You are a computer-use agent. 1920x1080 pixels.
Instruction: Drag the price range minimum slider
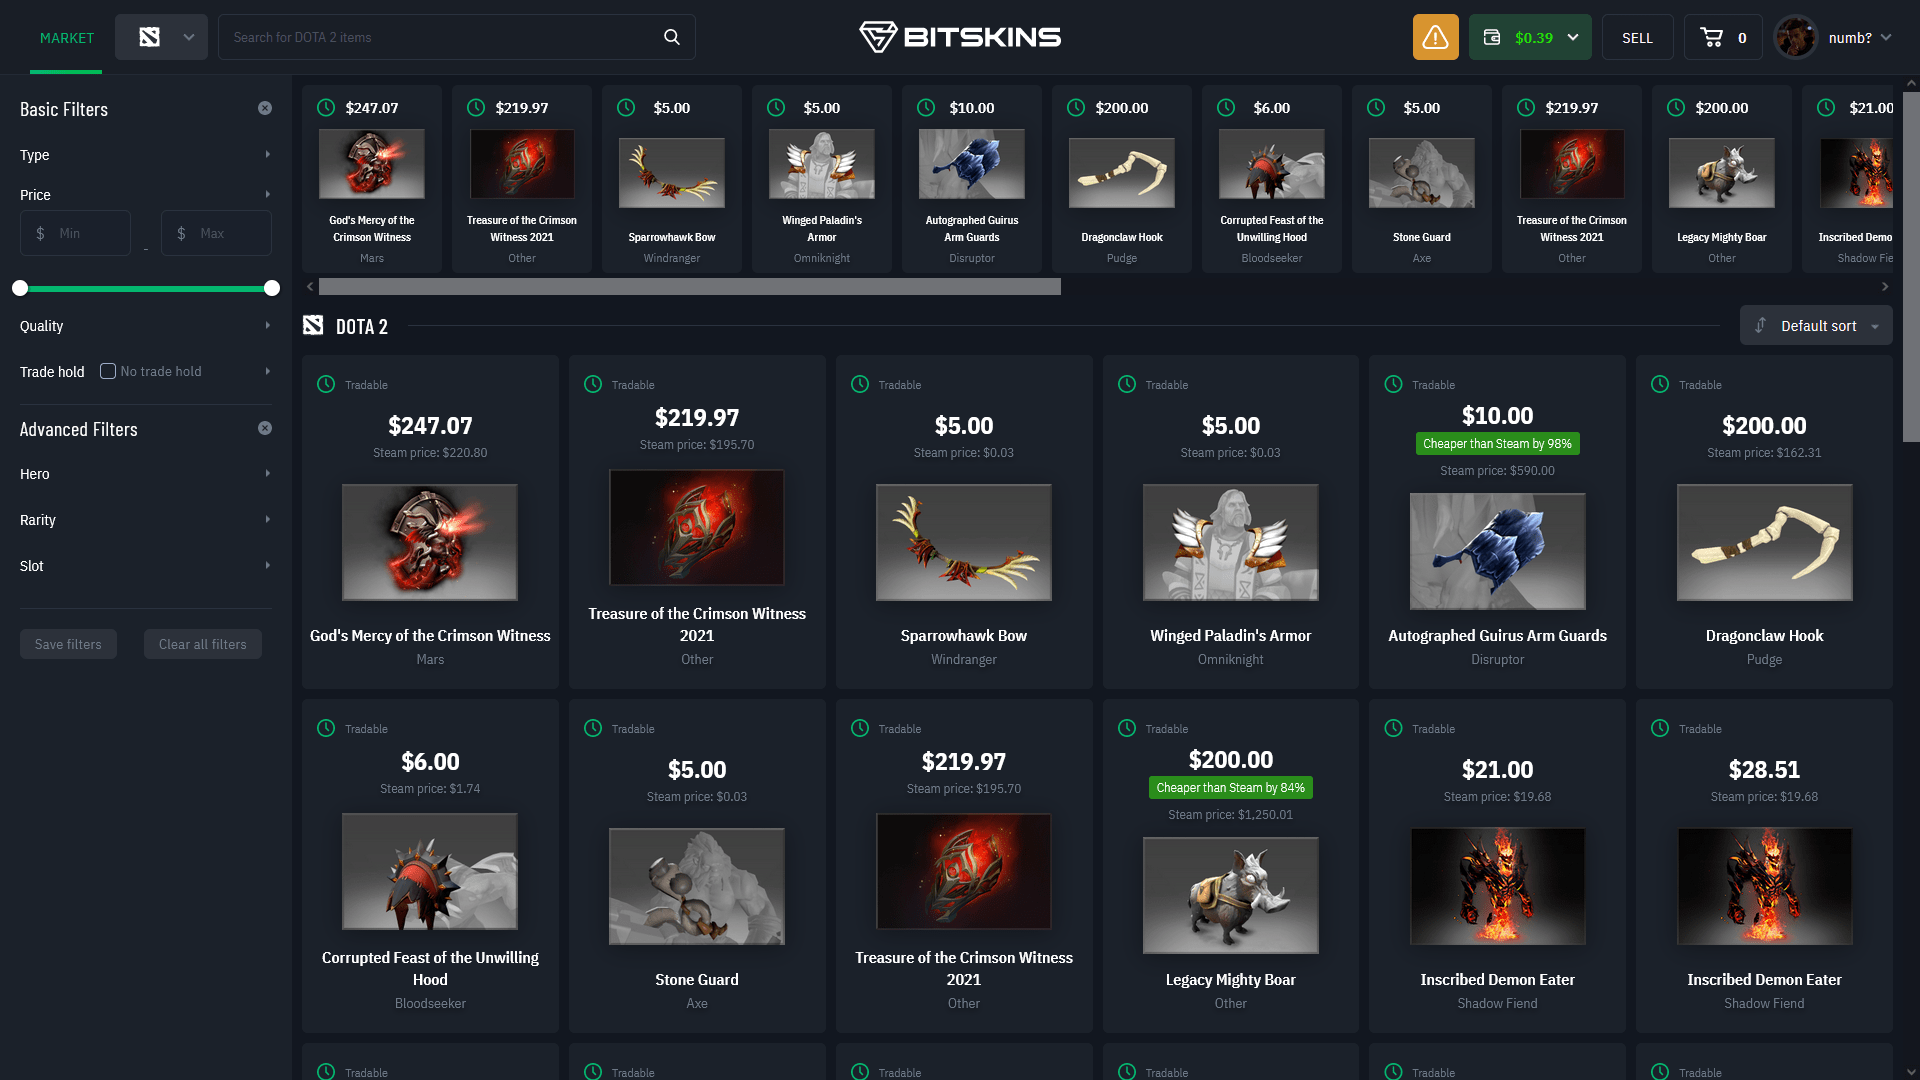pyautogui.click(x=20, y=286)
